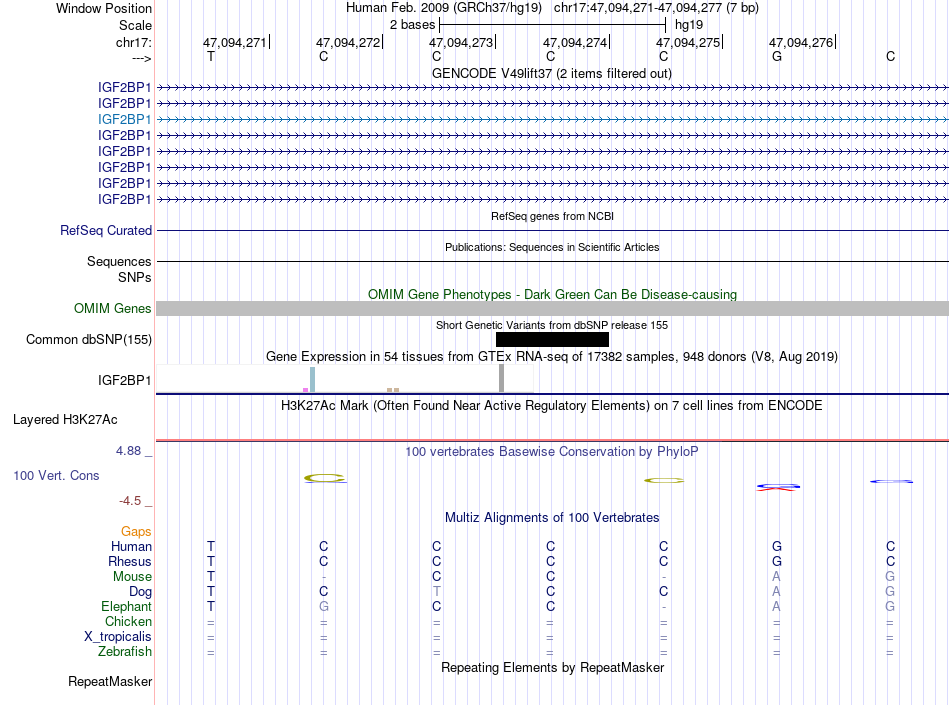Select position label 47,094,276
950x705 pixels.
point(801,42)
